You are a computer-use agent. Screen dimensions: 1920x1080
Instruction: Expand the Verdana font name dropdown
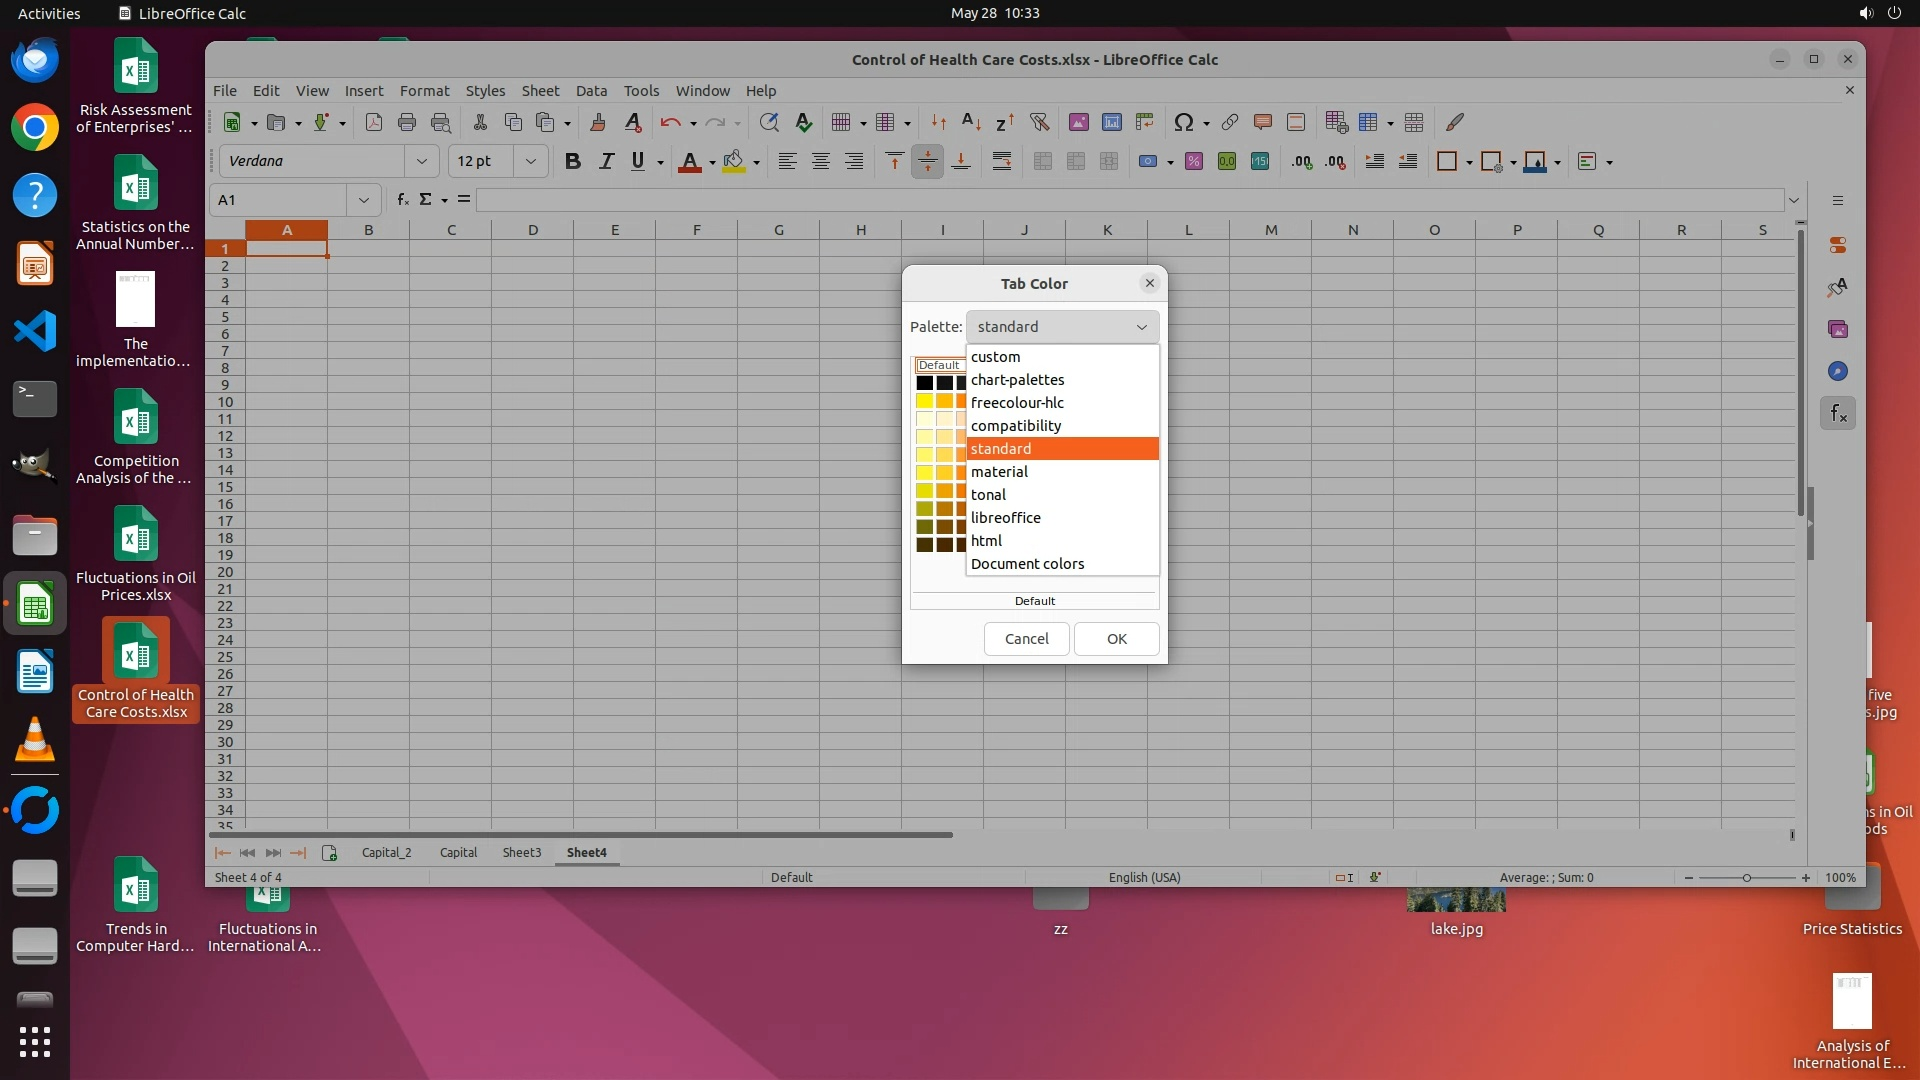(421, 161)
